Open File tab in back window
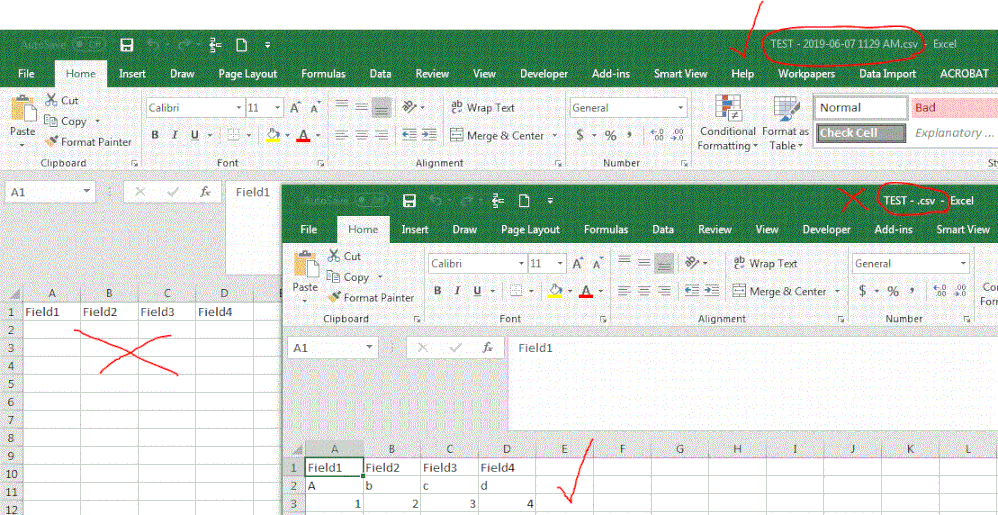The image size is (998, 515). [x=26, y=74]
